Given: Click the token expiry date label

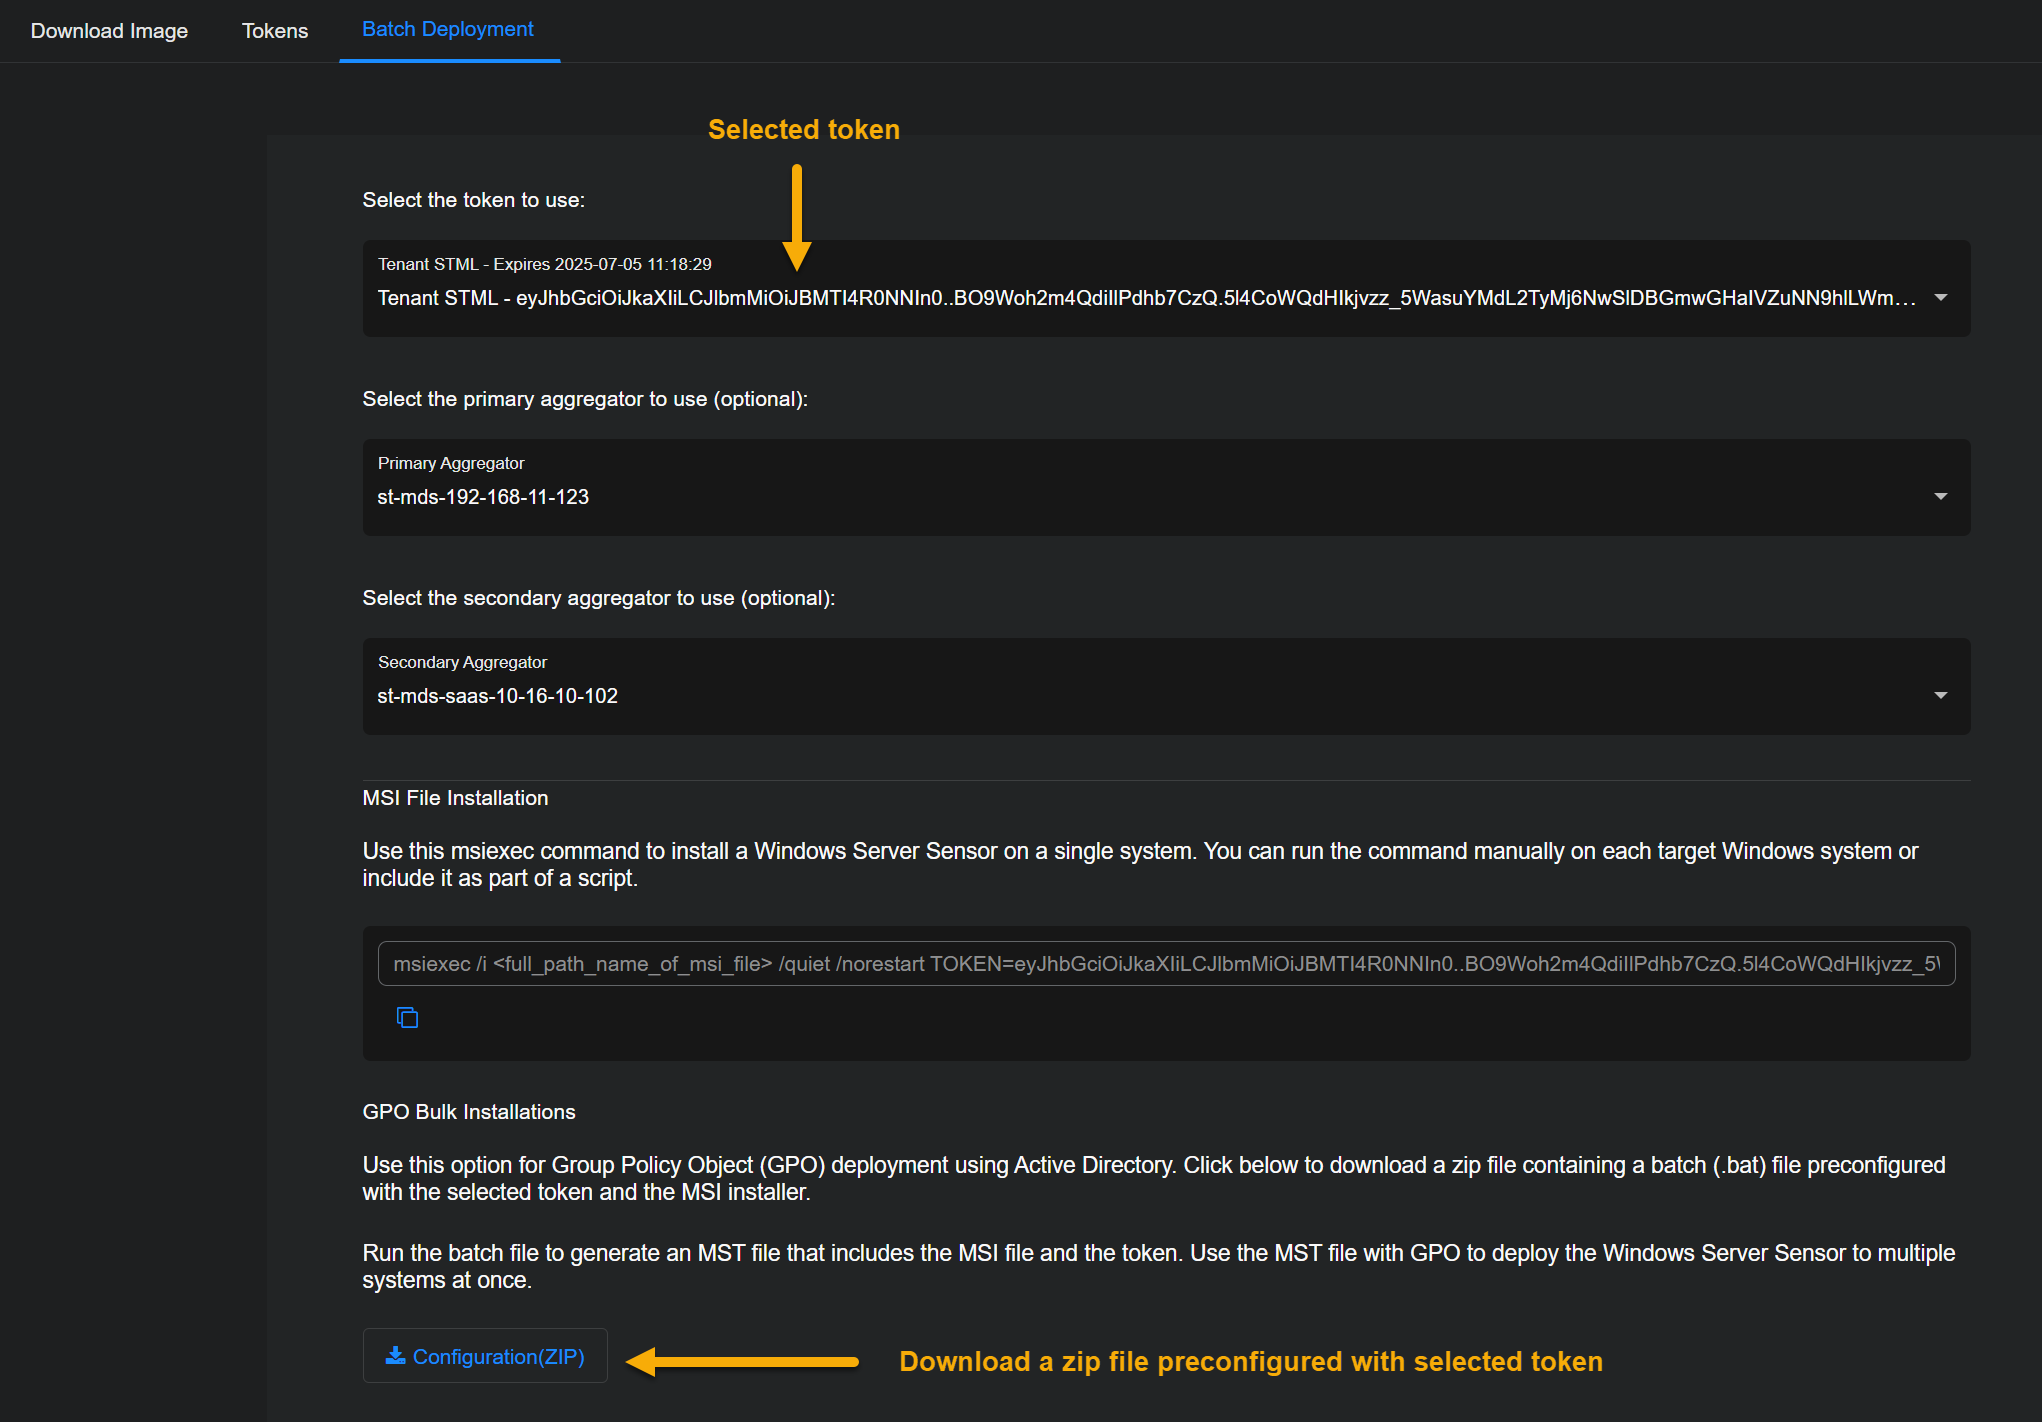Looking at the screenshot, I should click(545, 264).
